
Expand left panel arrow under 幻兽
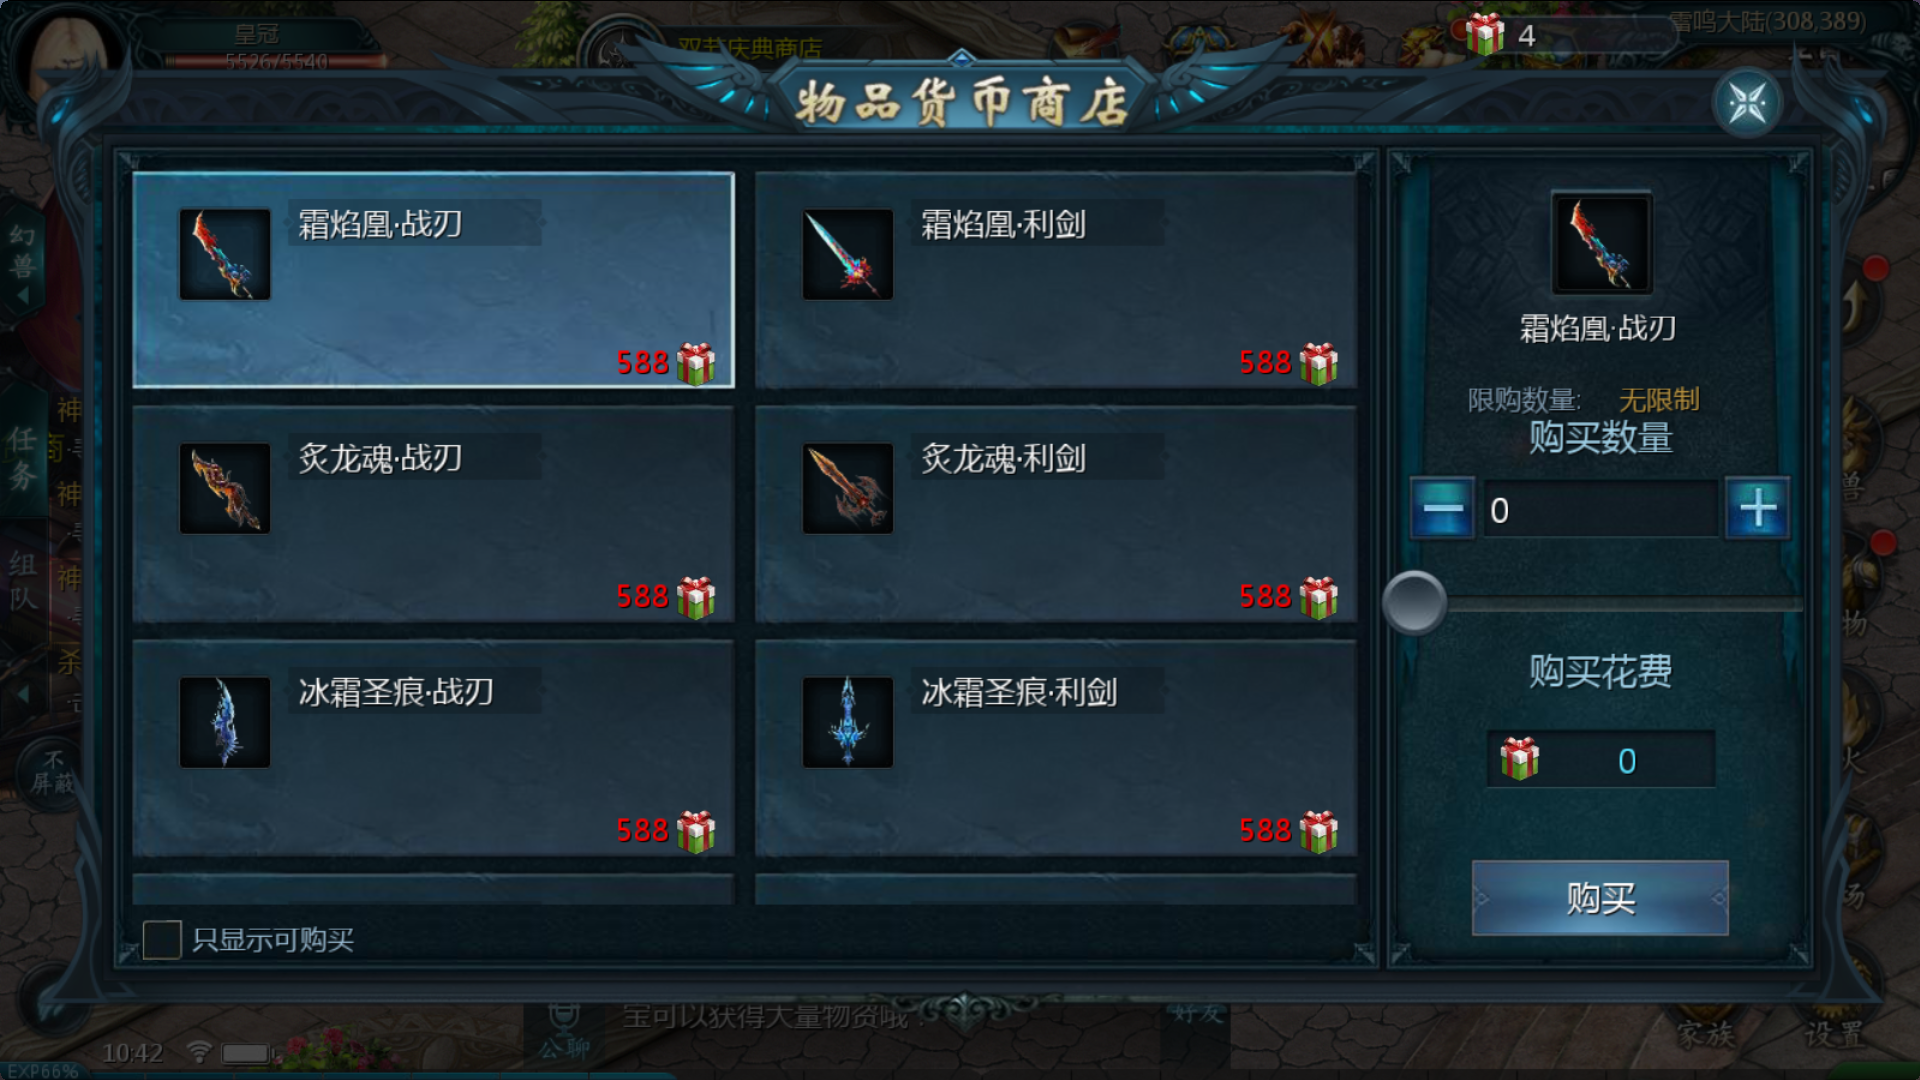point(23,296)
